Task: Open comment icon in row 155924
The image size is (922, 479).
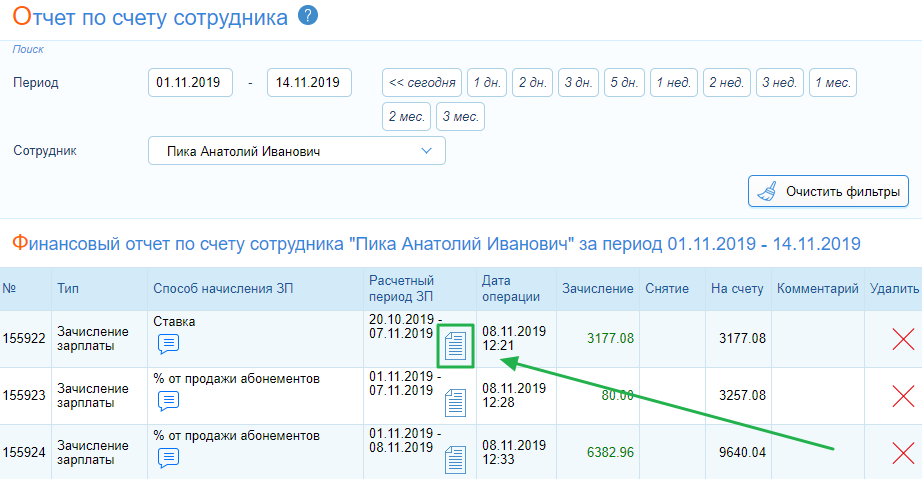Action: (168, 458)
